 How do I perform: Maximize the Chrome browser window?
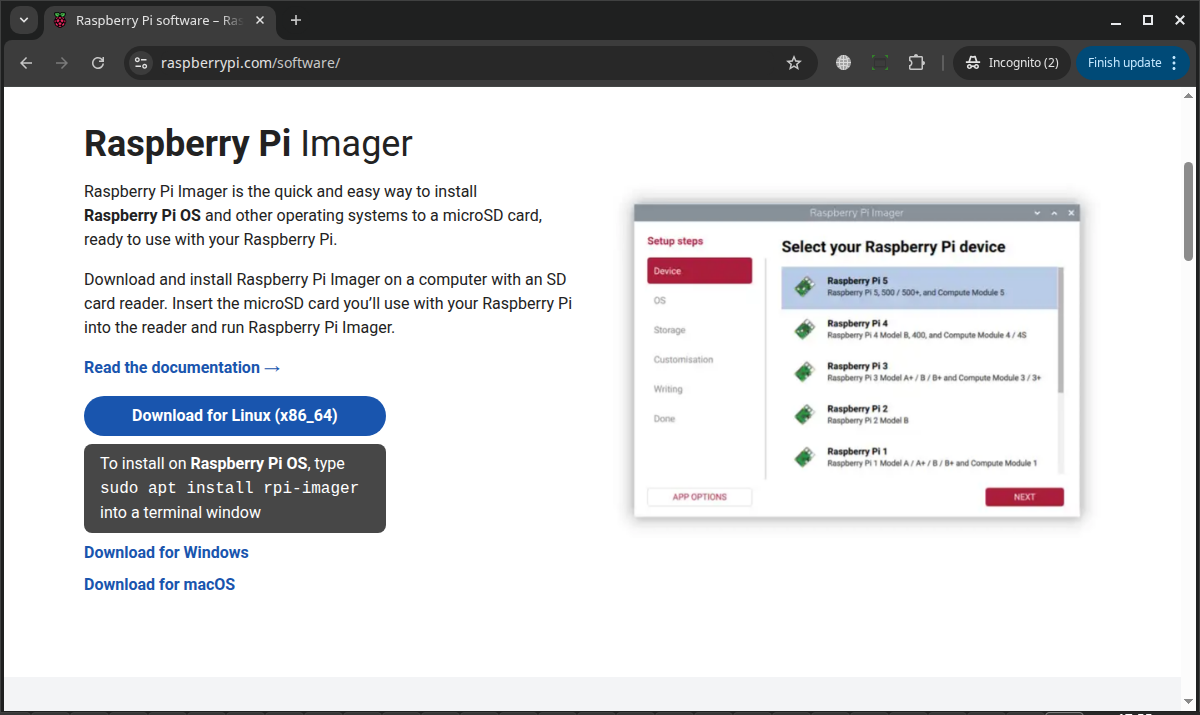1148,20
